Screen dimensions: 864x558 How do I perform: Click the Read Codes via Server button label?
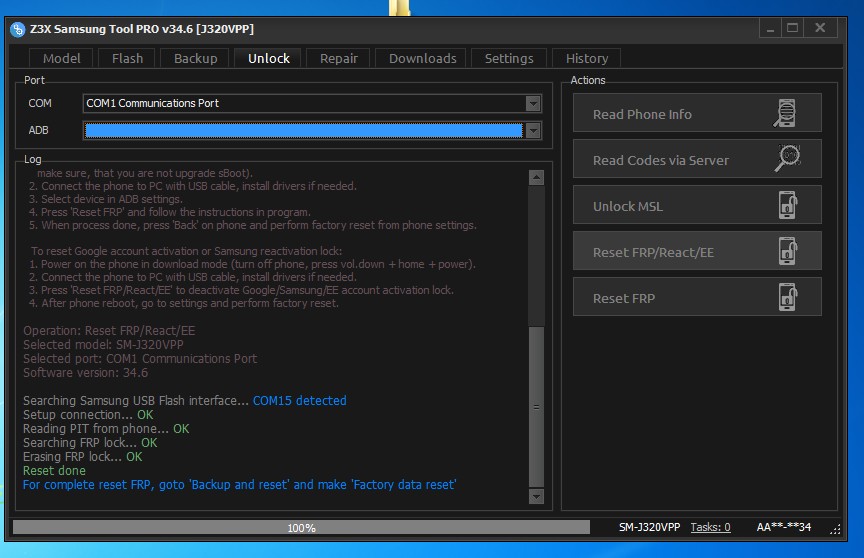point(661,160)
